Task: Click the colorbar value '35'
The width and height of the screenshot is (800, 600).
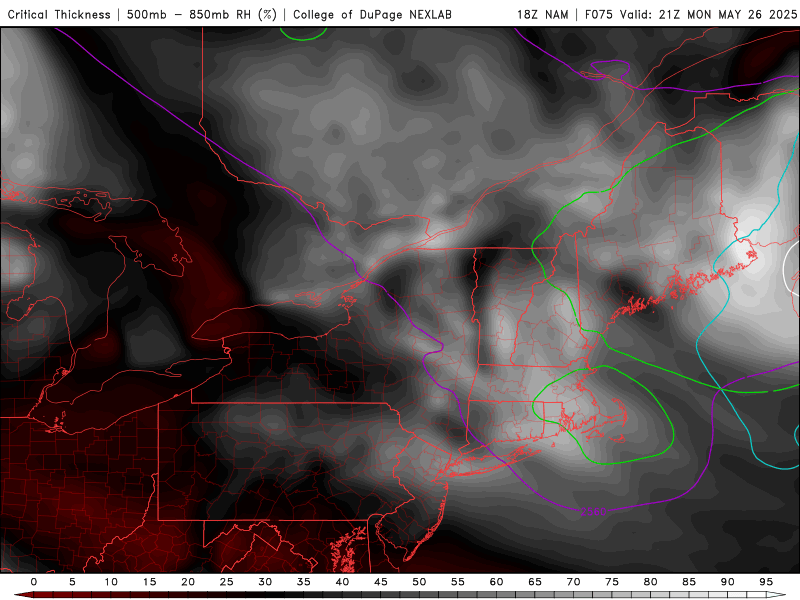Action: 304,582
